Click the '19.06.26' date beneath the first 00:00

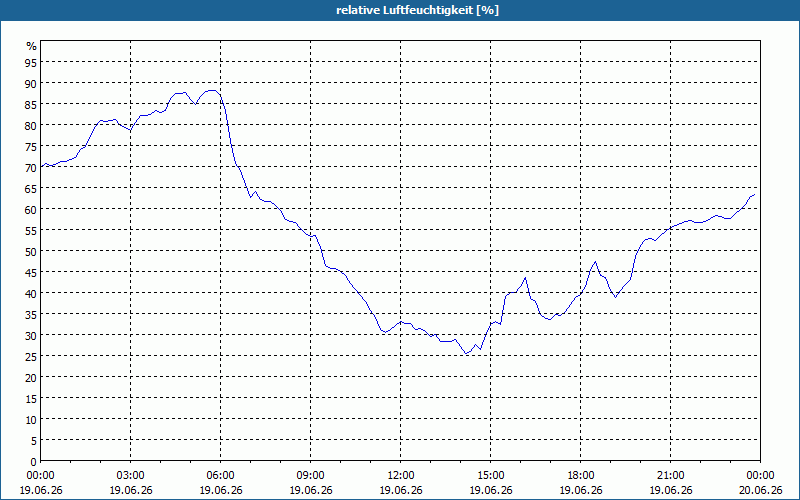click(x=40, y=490)
